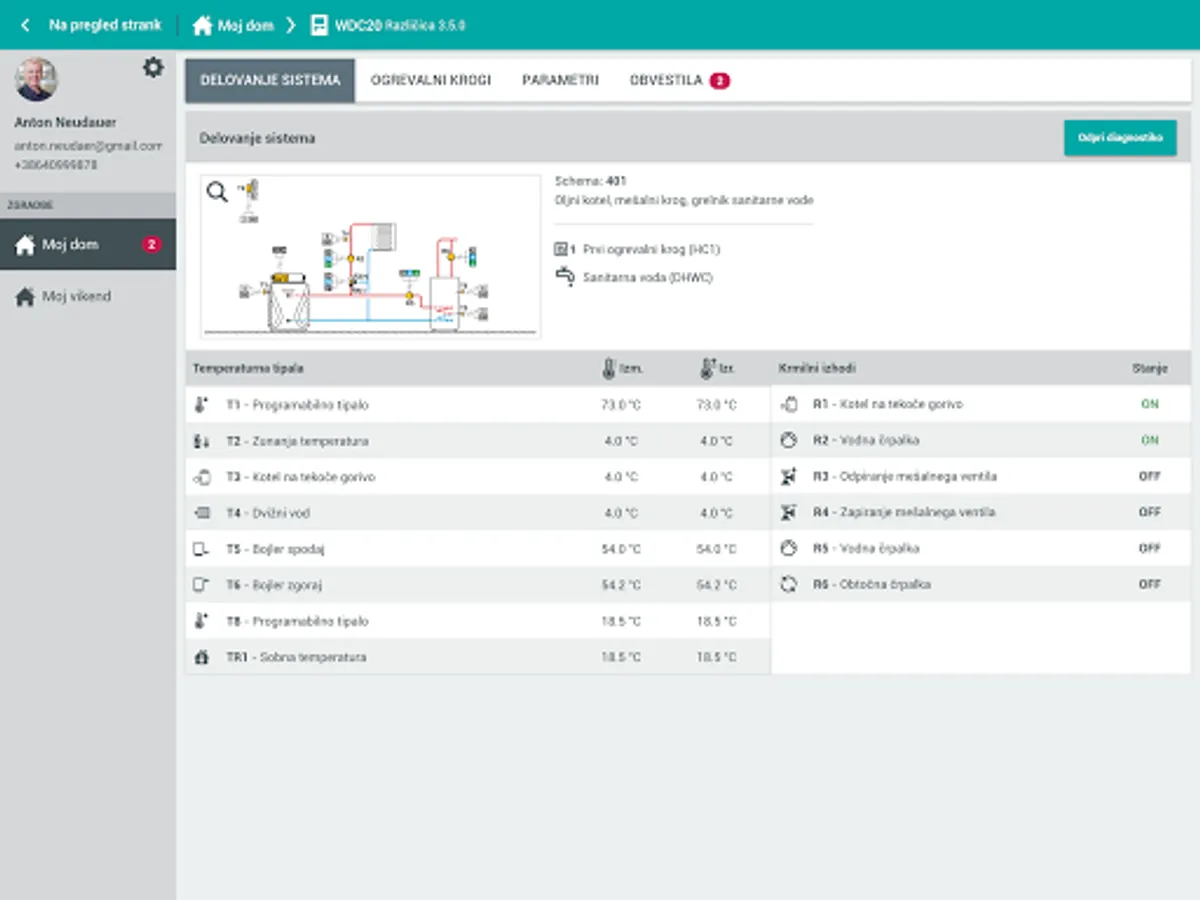Click the T5 Bojler spodaj sensor icon
This screenshot has width=1200, height=900.
point(202,549)
